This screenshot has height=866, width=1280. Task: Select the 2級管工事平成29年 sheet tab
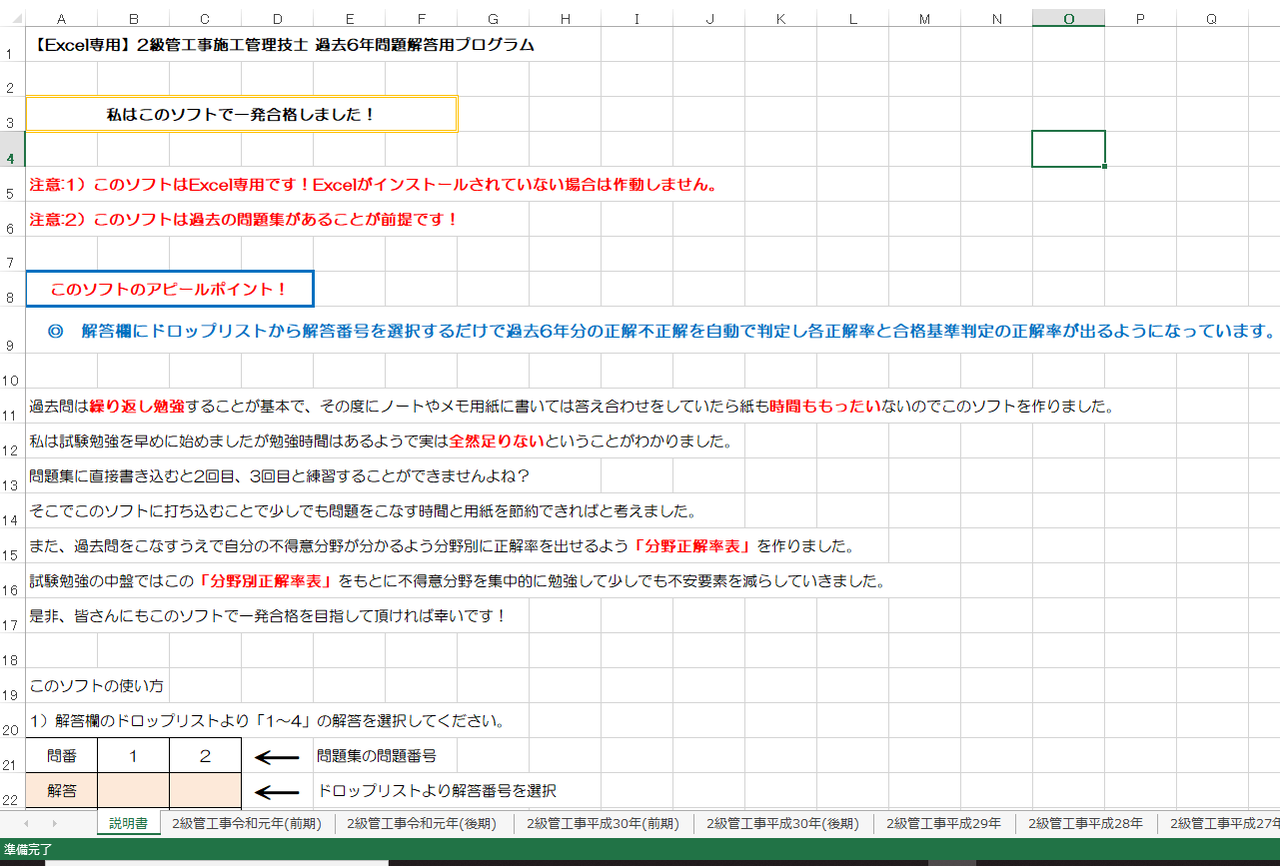[x=943, y=824]
